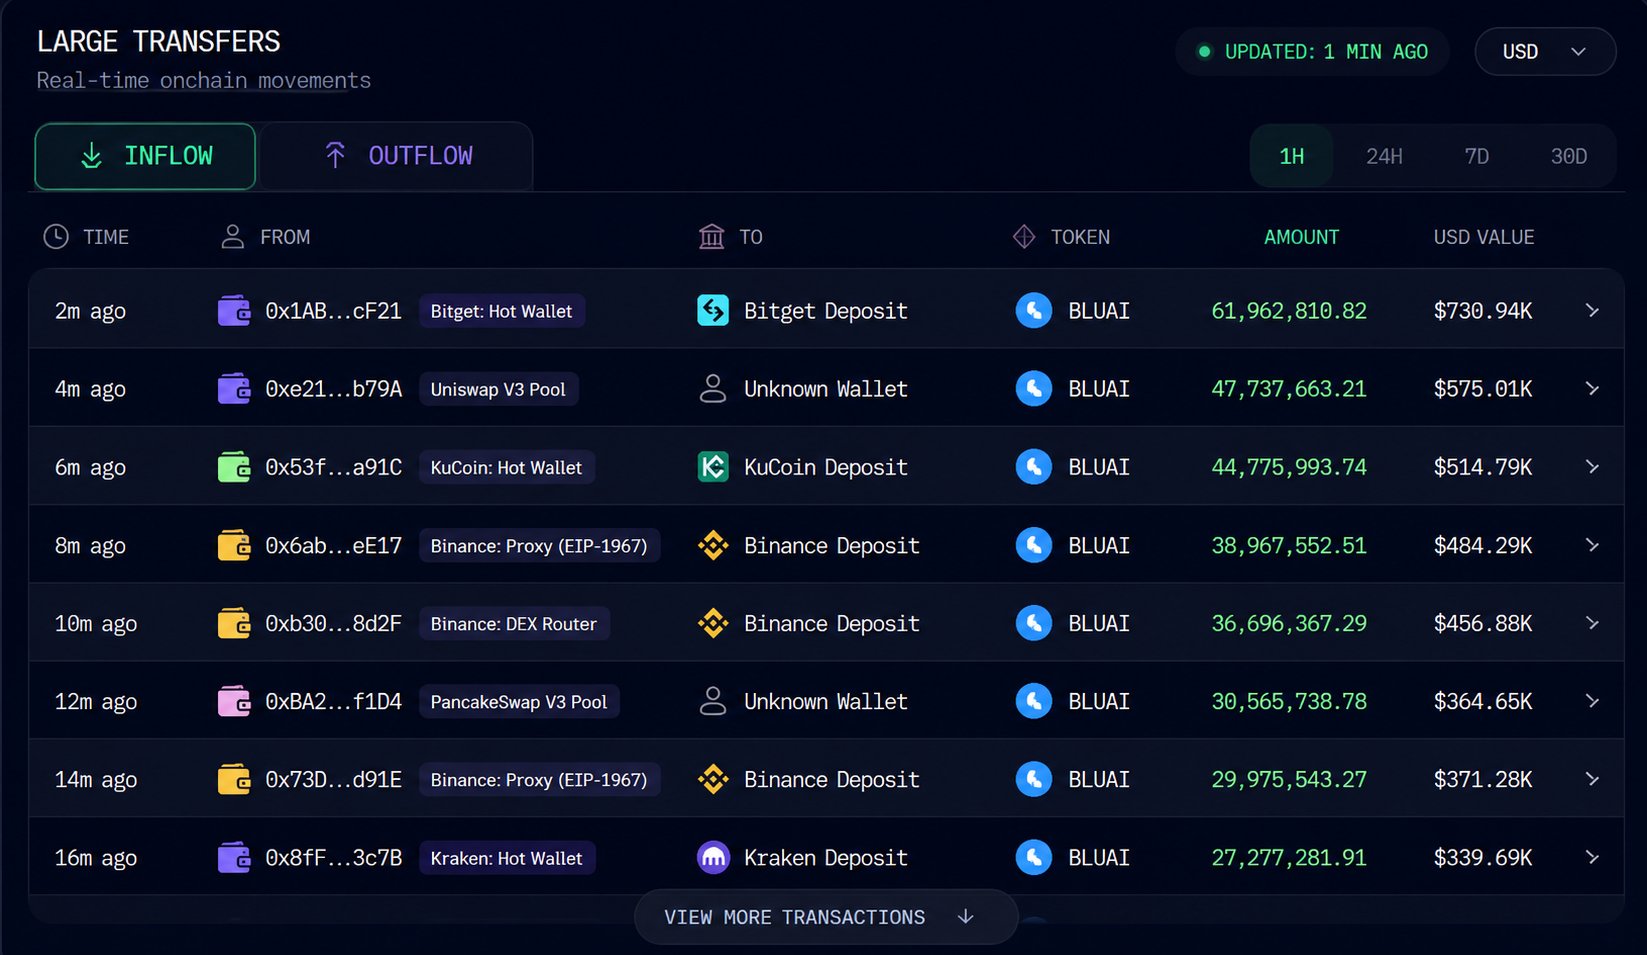Select the 7D time range tab

pyautogui.click(x=1476, y=156)
